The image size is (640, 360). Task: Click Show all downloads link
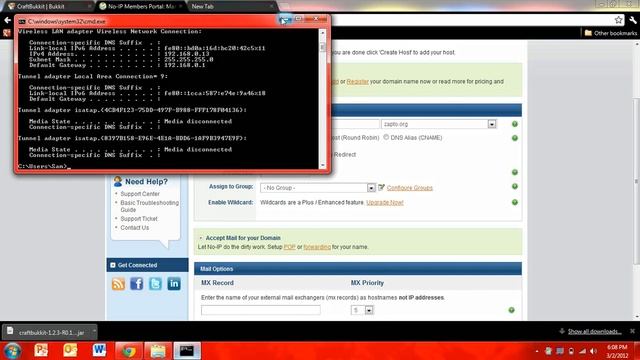tap(594, 331)
